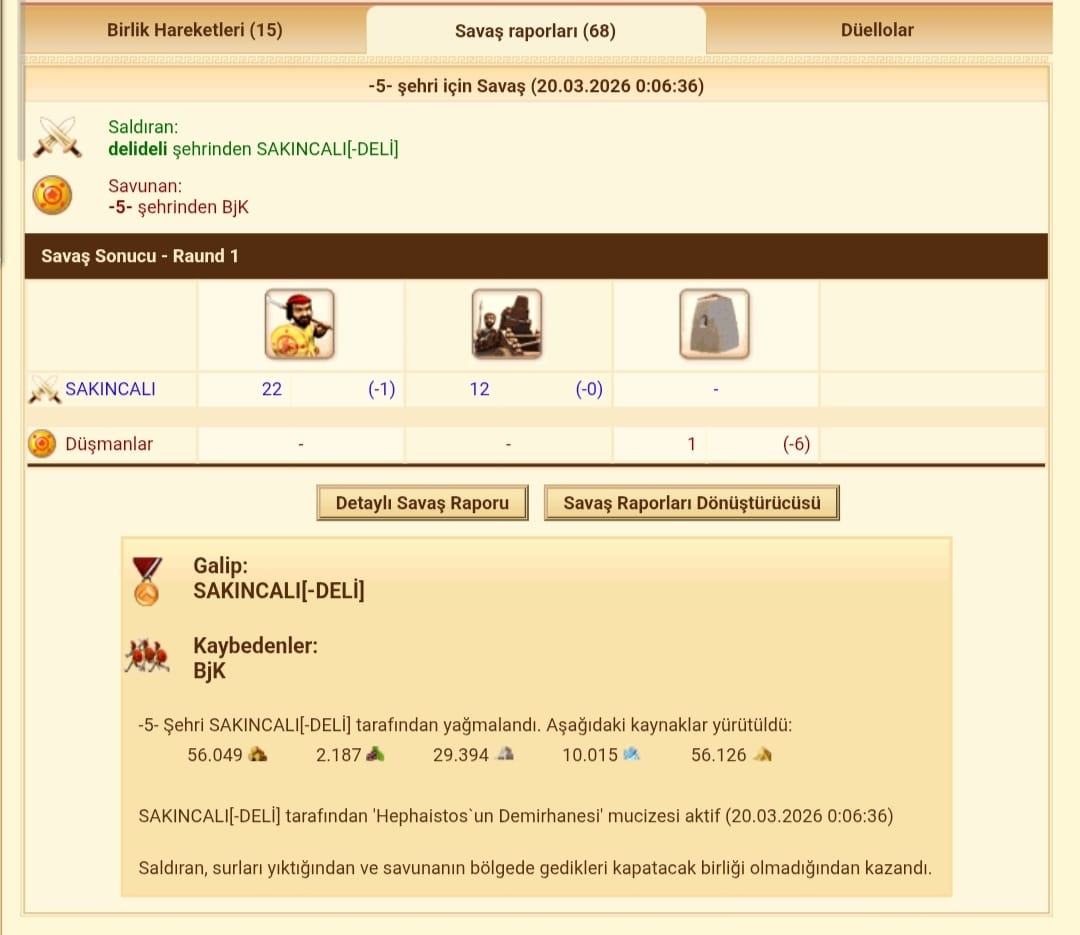Click the wine resource icon after 2.187
1080x935 pixels.
click(375, 754)
